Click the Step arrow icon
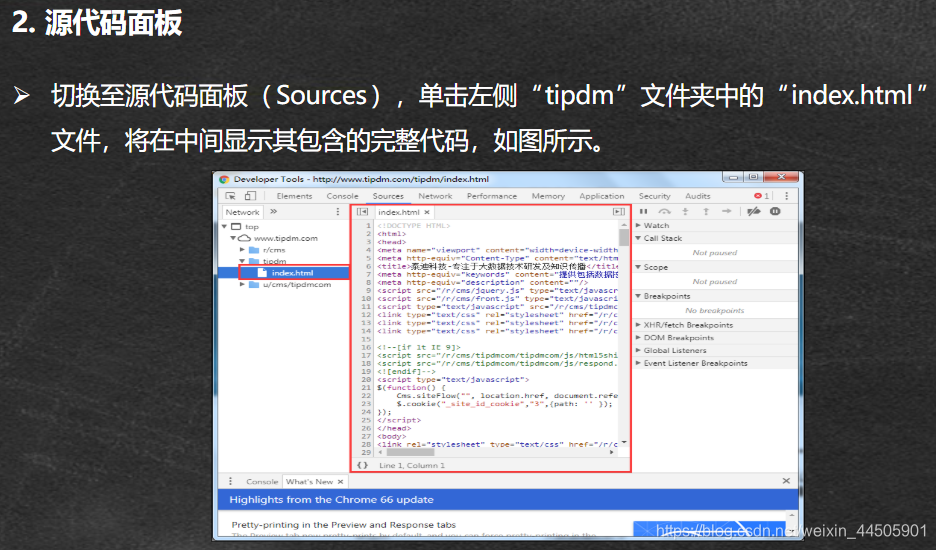The image size is (936, 550). [726, 211]
